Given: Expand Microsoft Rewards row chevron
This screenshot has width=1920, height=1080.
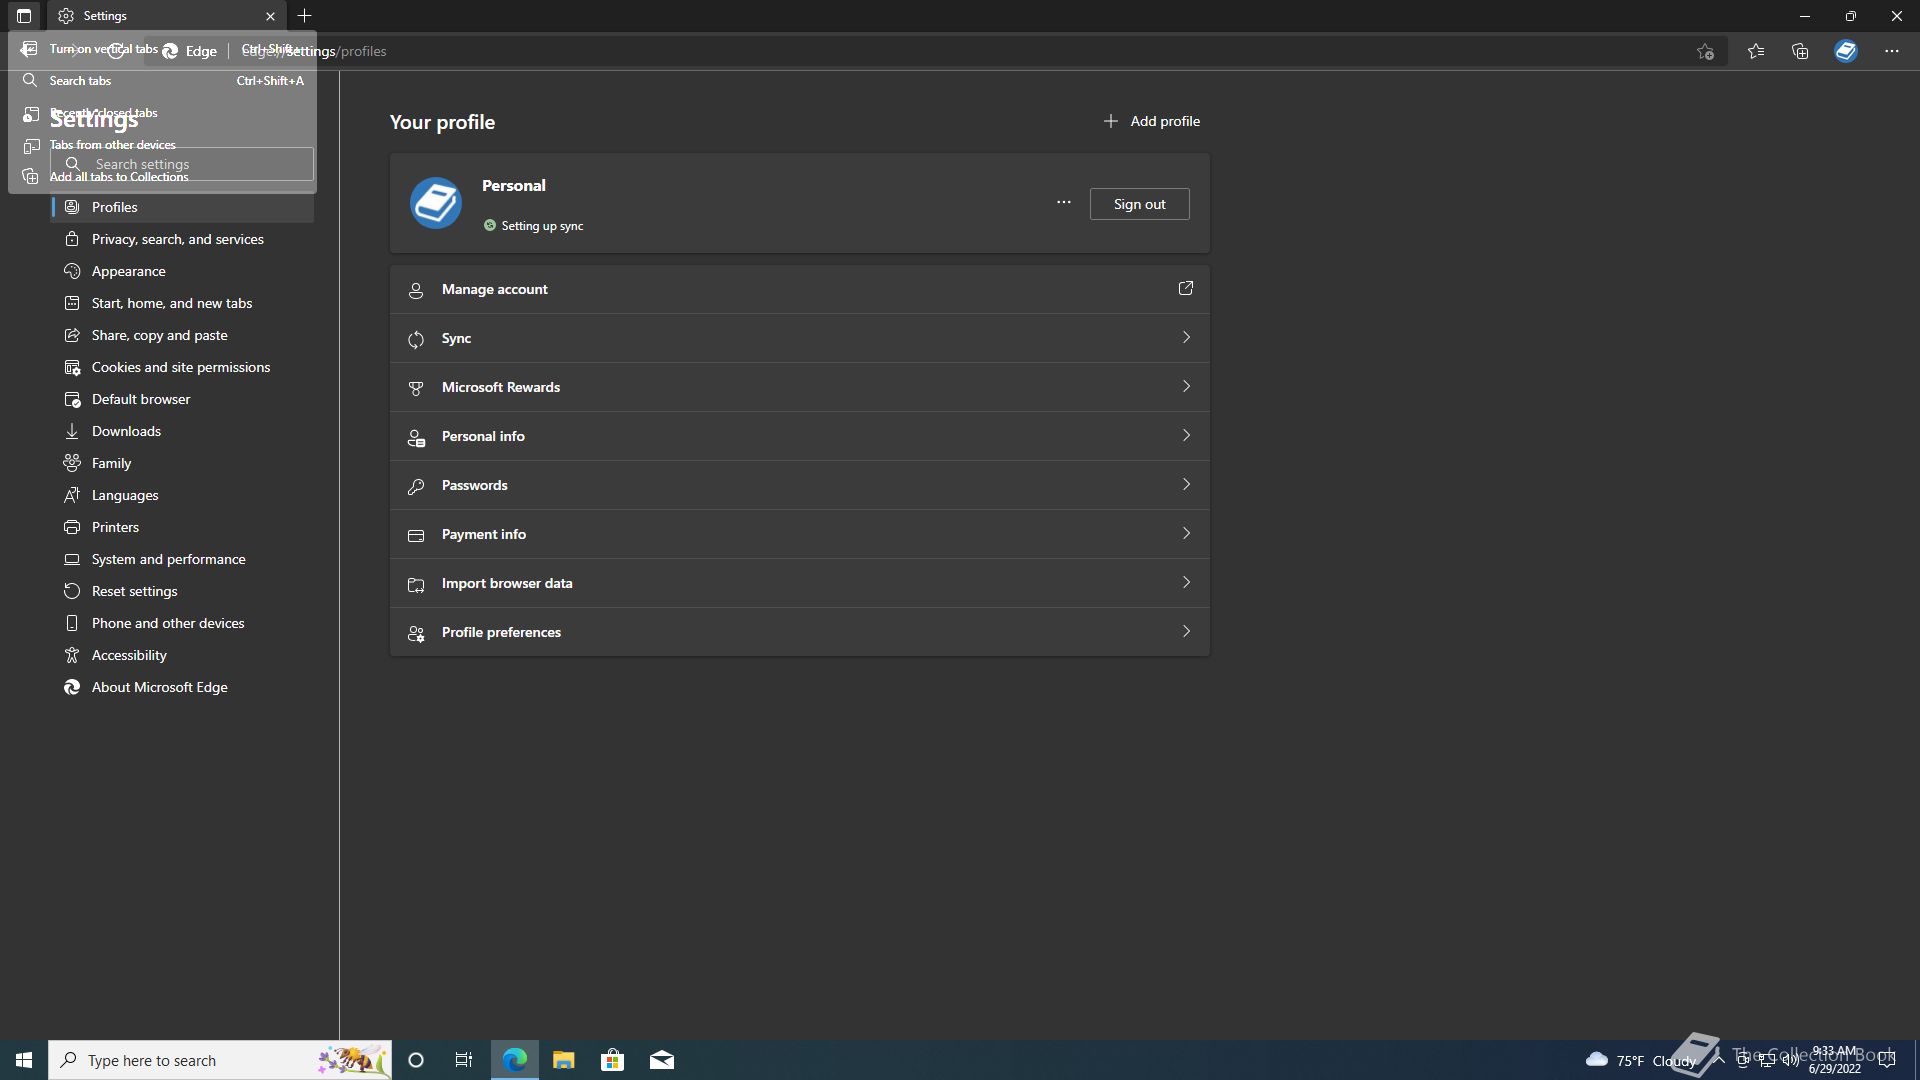Looking at the screenshot, I should point(1186,387).
